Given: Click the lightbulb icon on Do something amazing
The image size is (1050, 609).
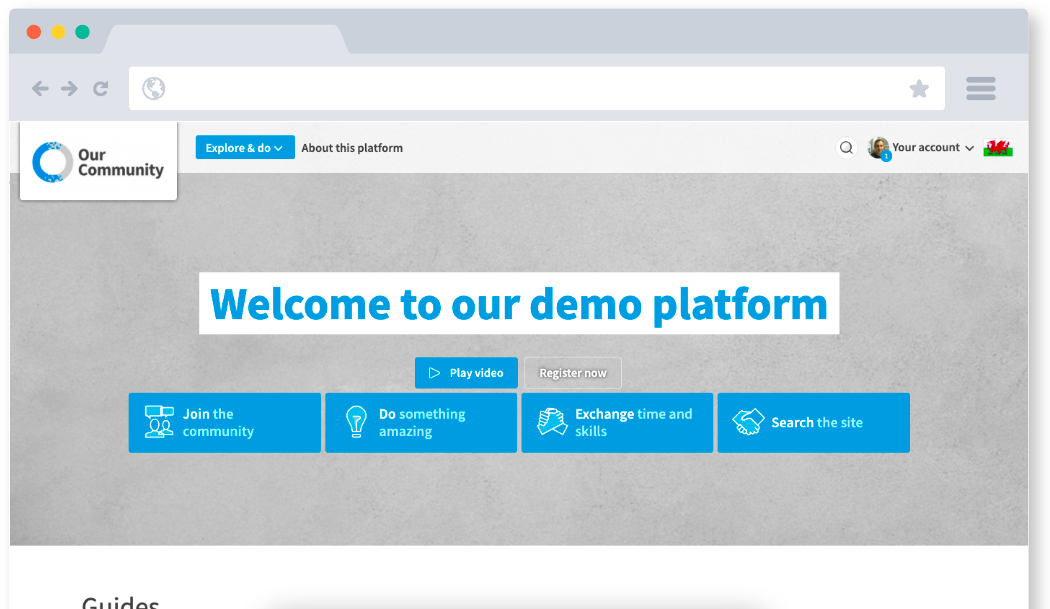Looking at the screenshot, I should (356, 422).
